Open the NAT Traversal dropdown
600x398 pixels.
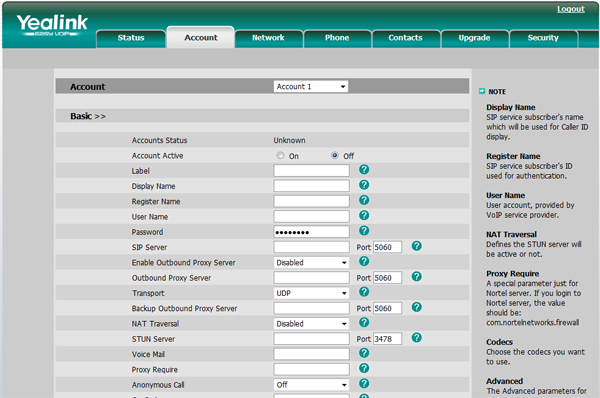pos(311,324)
